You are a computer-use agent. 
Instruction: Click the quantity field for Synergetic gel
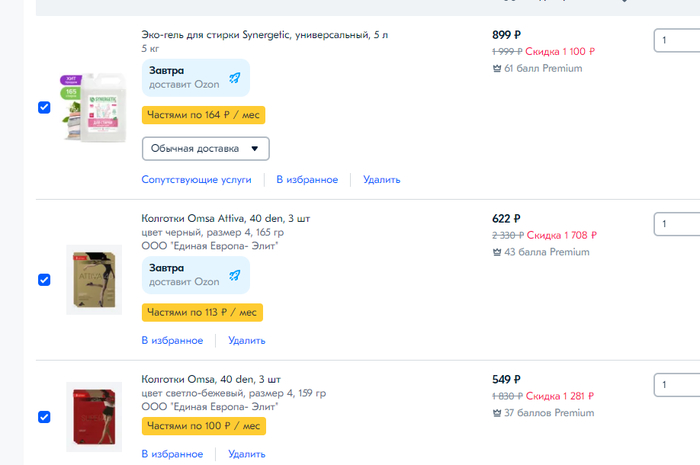676,41
